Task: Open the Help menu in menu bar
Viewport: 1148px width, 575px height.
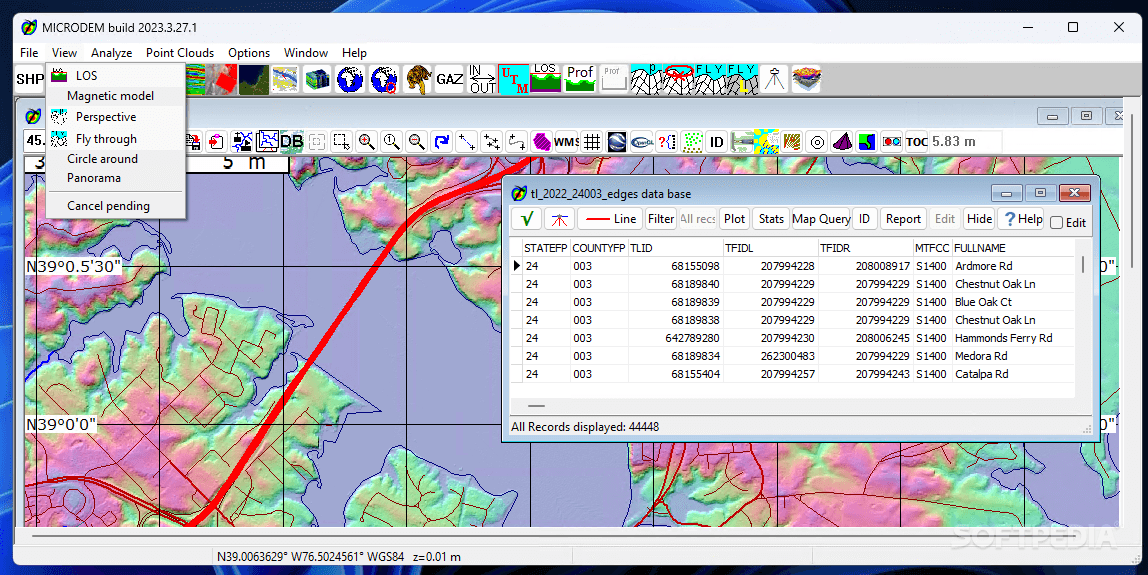Action: pyautogui.click(x=354, y=53)
